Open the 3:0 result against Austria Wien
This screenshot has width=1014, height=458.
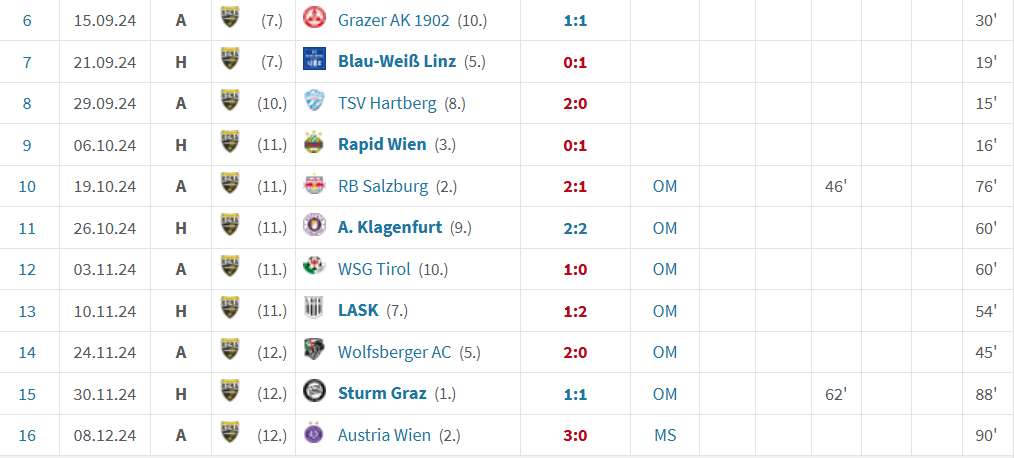(575, 435)
